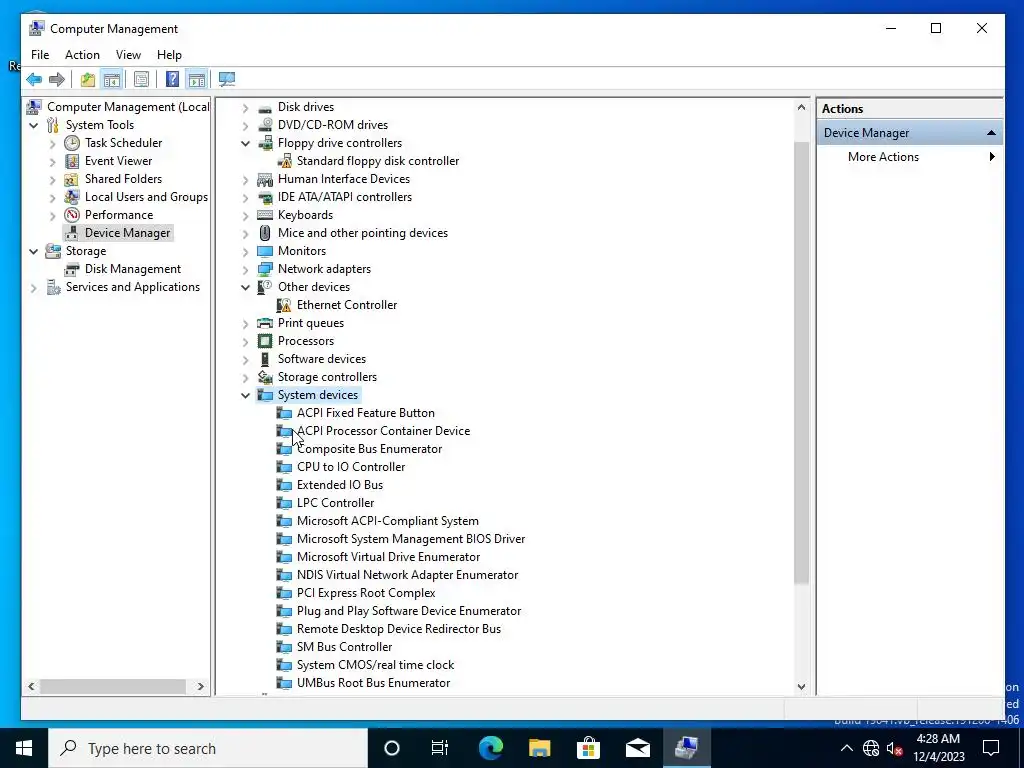Open Help via the blue question mark icon

click(x=172, y=80)
